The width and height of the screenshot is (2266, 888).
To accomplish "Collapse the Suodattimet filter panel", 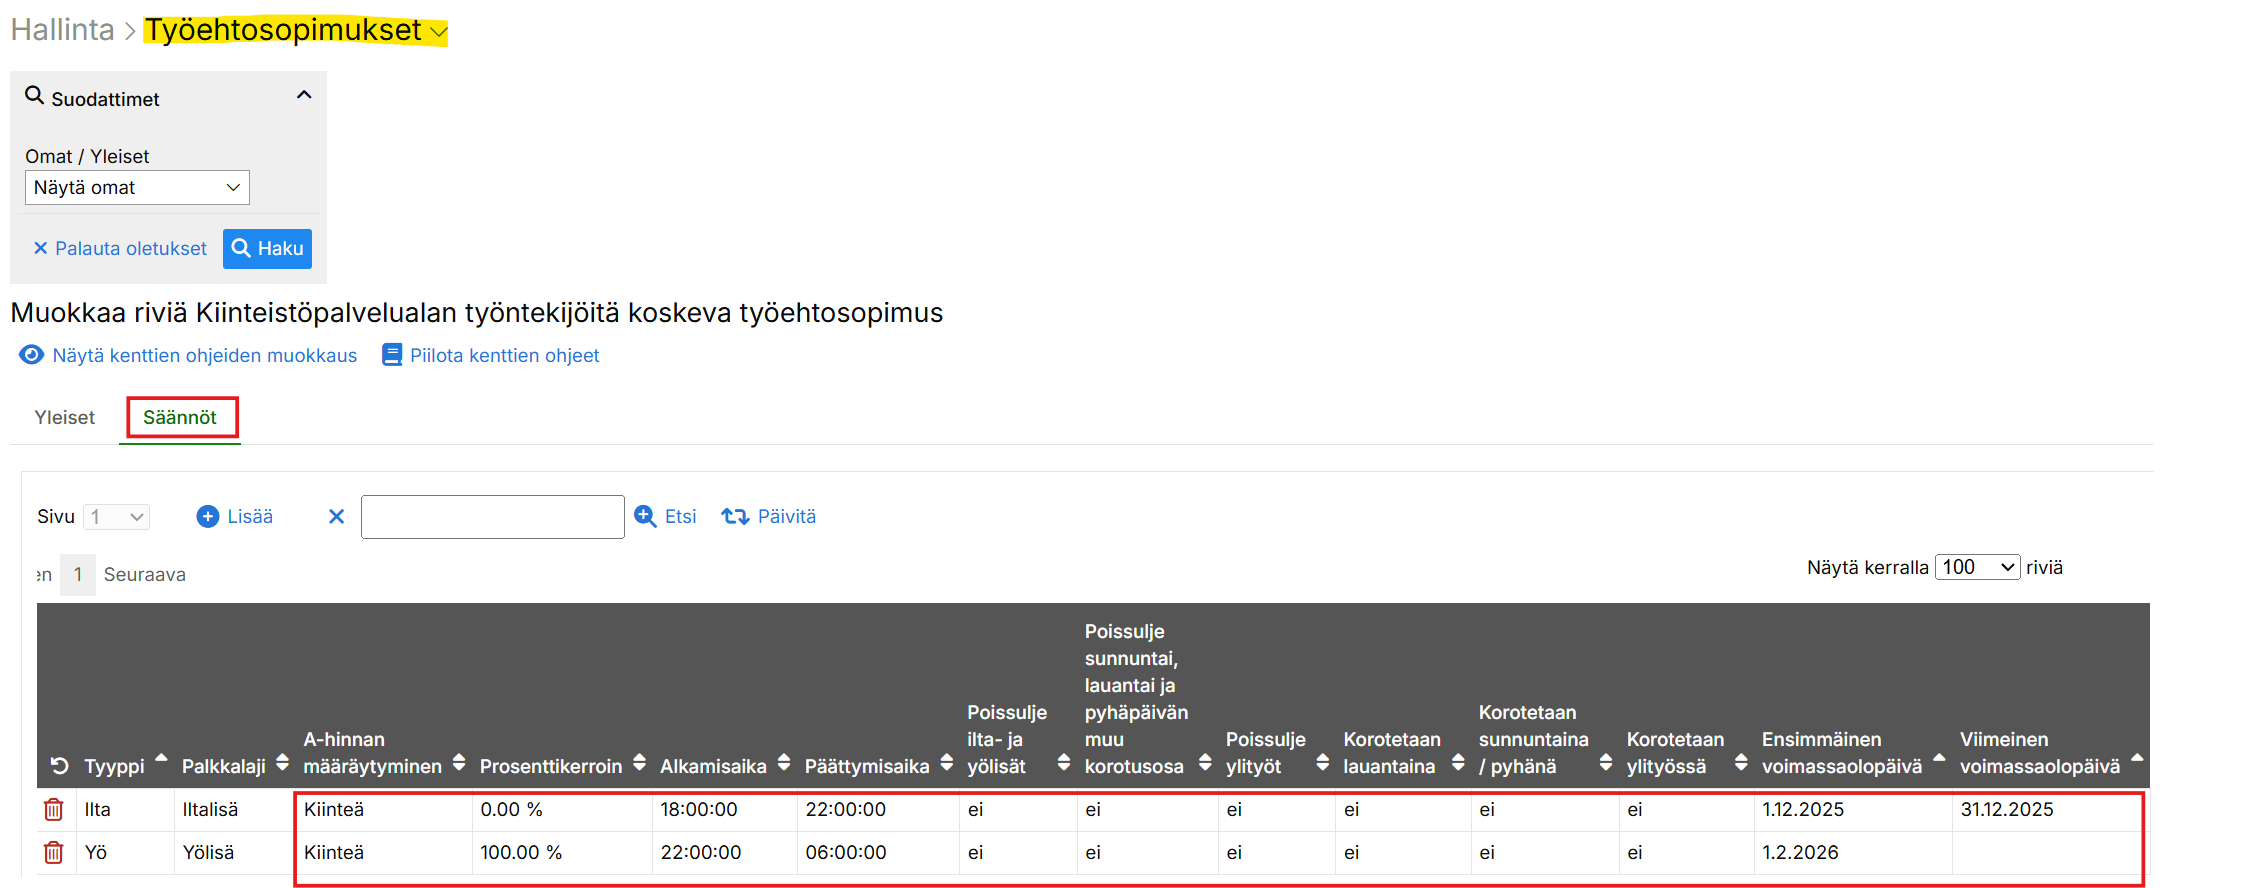I will coord(304,96).
